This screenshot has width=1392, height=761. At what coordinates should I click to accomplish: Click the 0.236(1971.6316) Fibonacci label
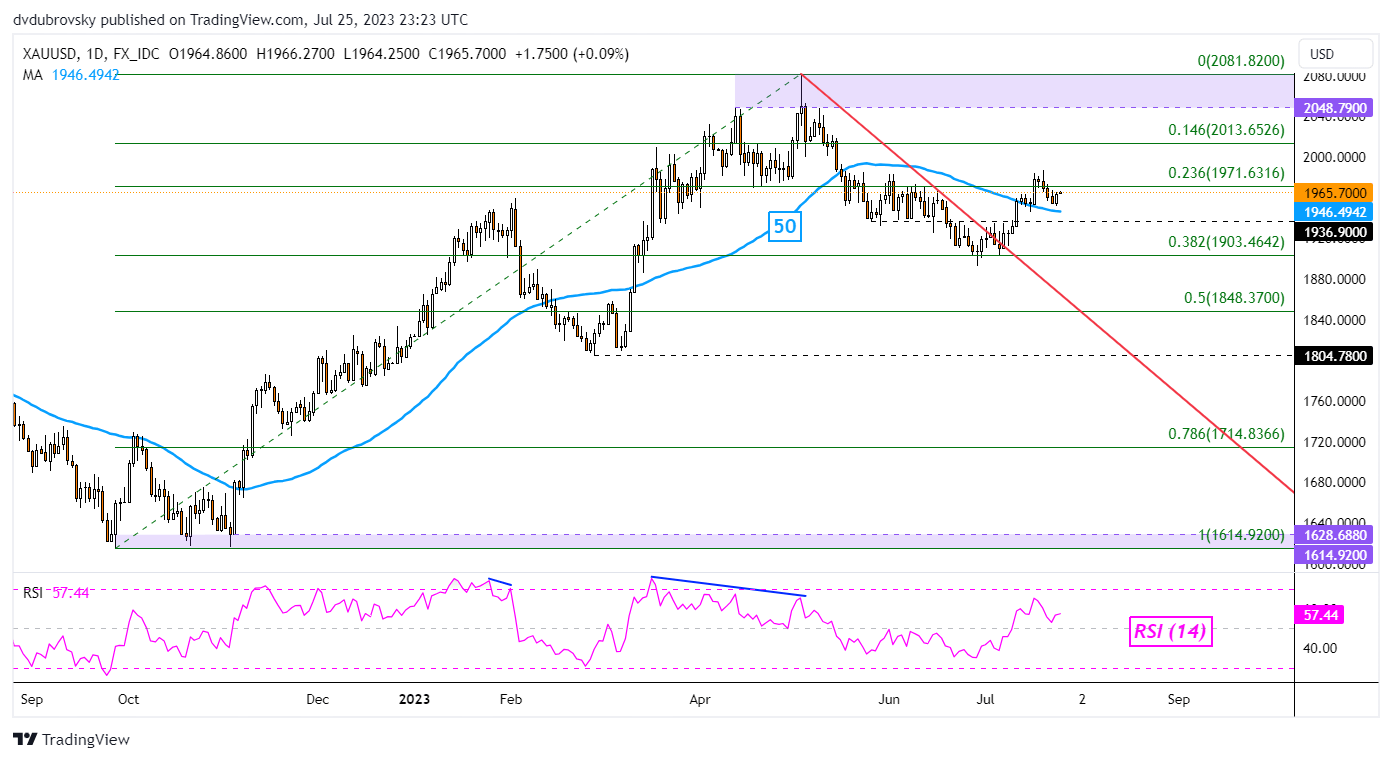point(1226,173)
